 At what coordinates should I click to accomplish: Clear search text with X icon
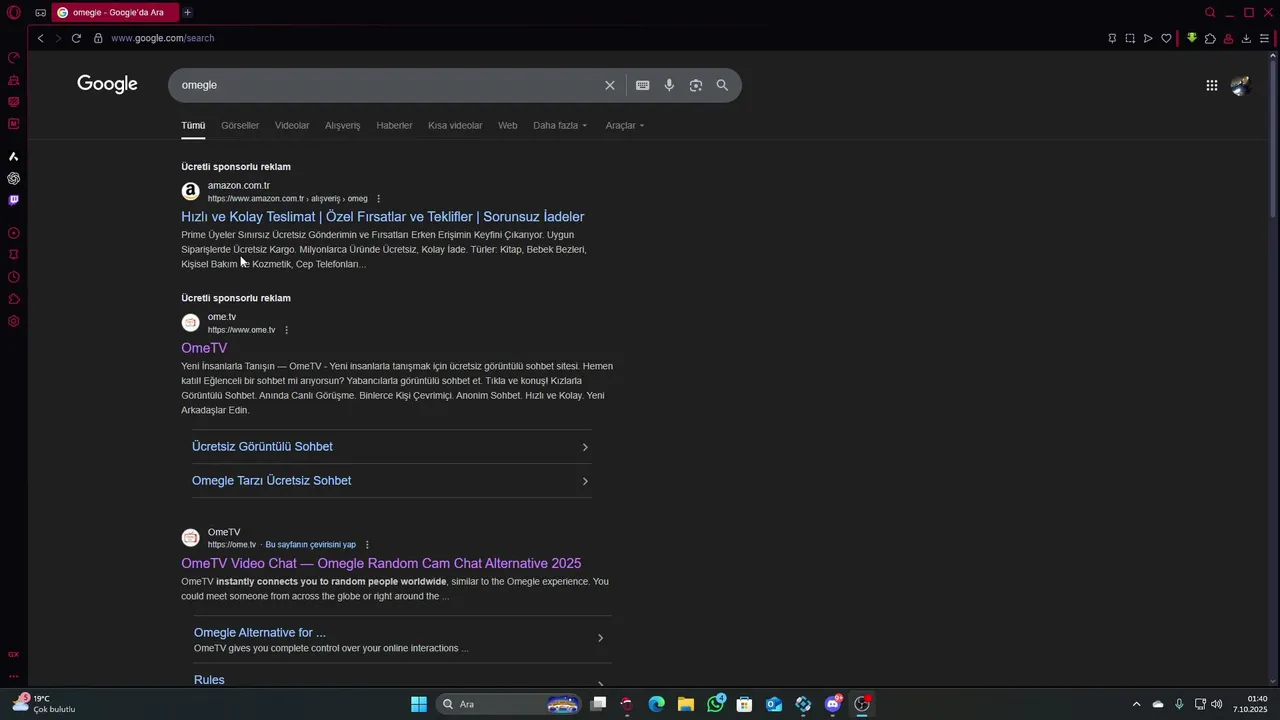tap(610, 85)
